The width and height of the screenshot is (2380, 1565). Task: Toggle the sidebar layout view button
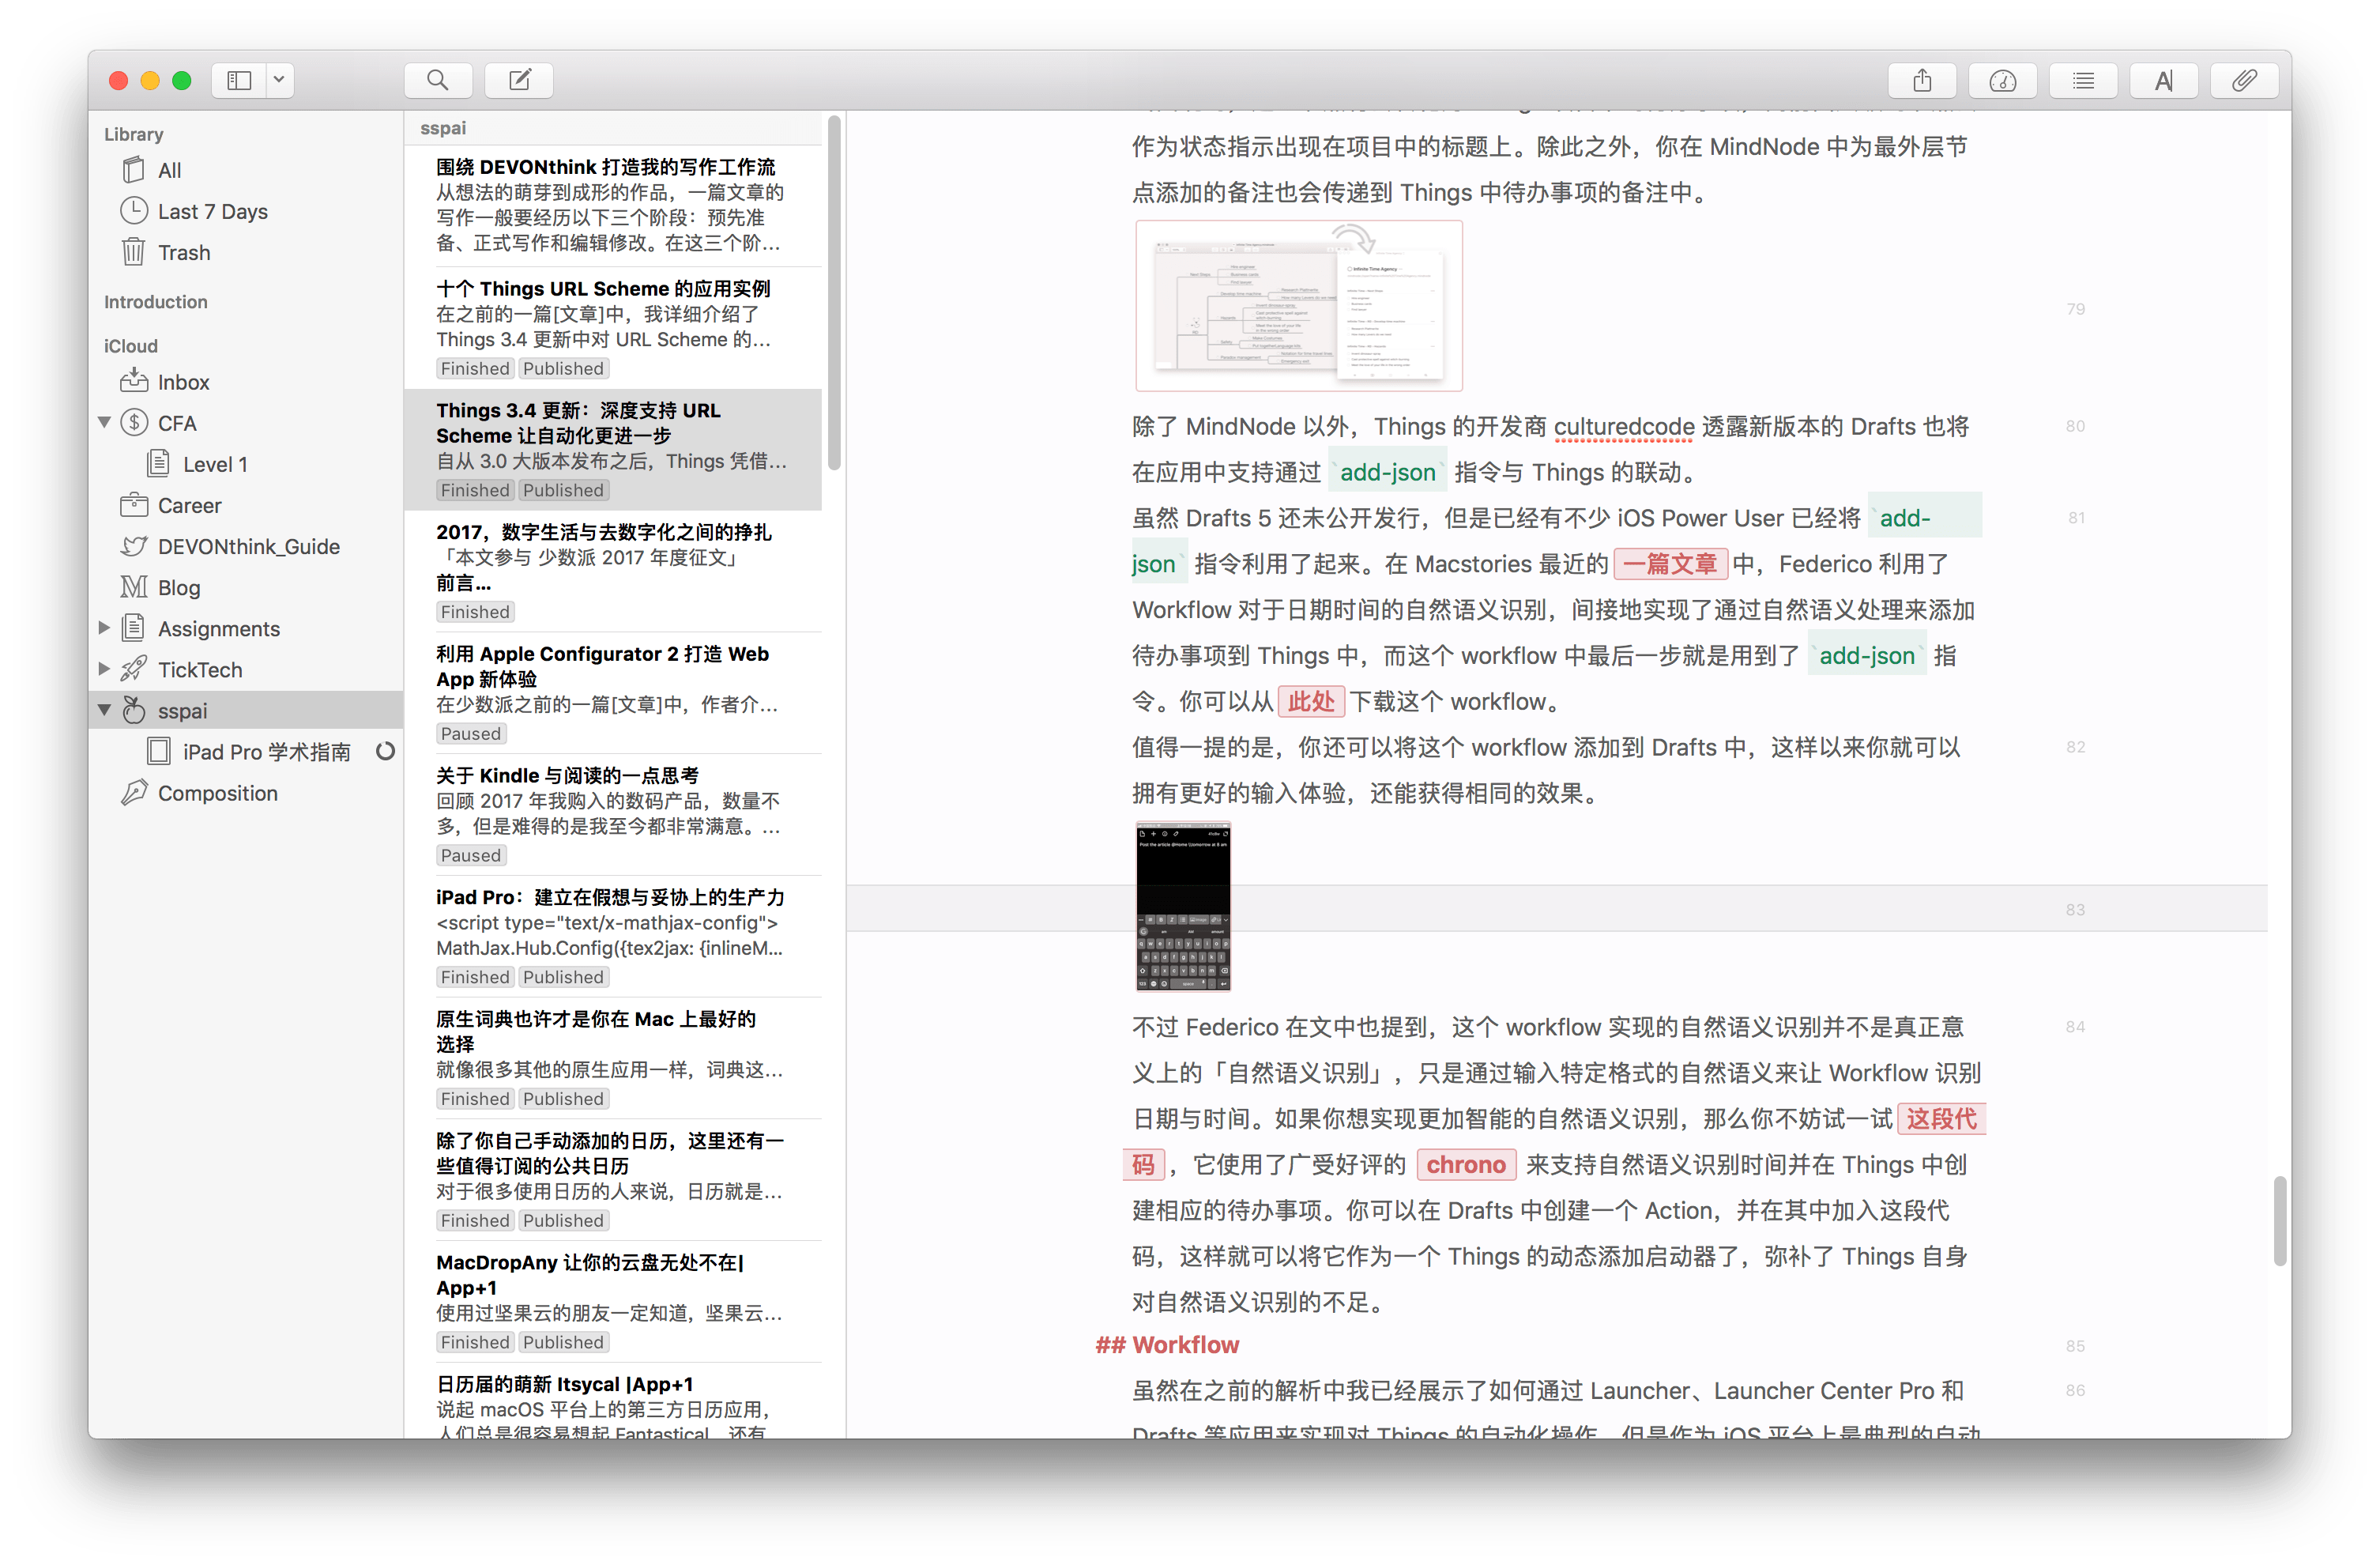pos(239,80)
